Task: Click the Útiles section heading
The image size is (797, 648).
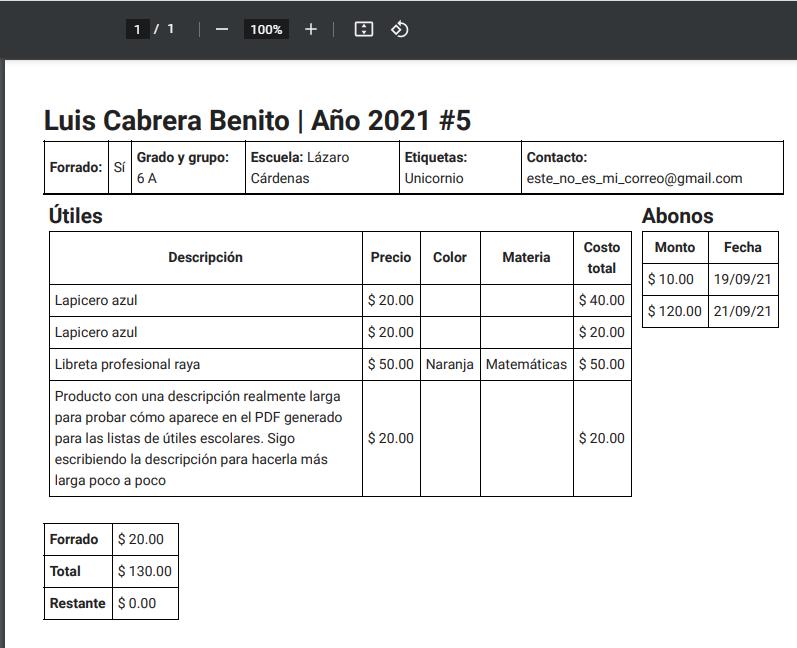Action: [76, 216]
